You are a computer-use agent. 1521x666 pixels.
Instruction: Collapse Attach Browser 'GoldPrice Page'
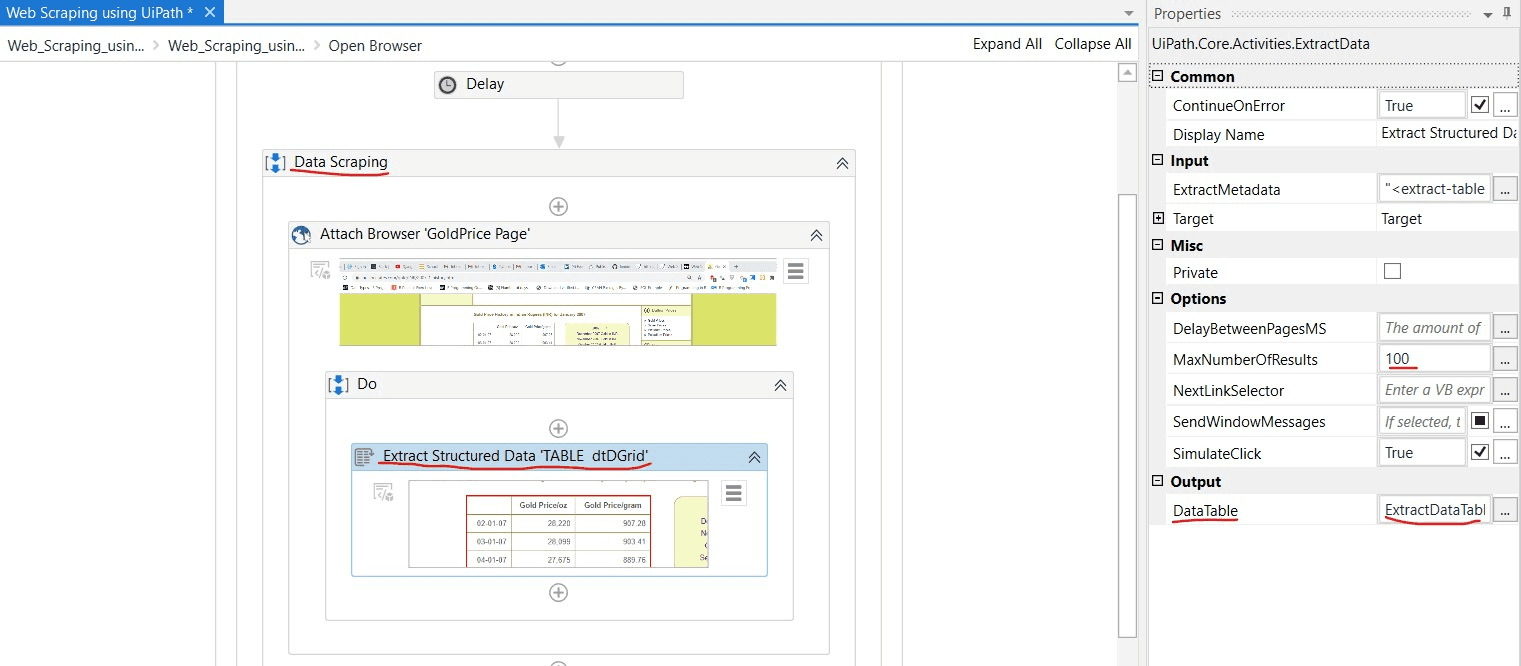[x=816, y=235]
